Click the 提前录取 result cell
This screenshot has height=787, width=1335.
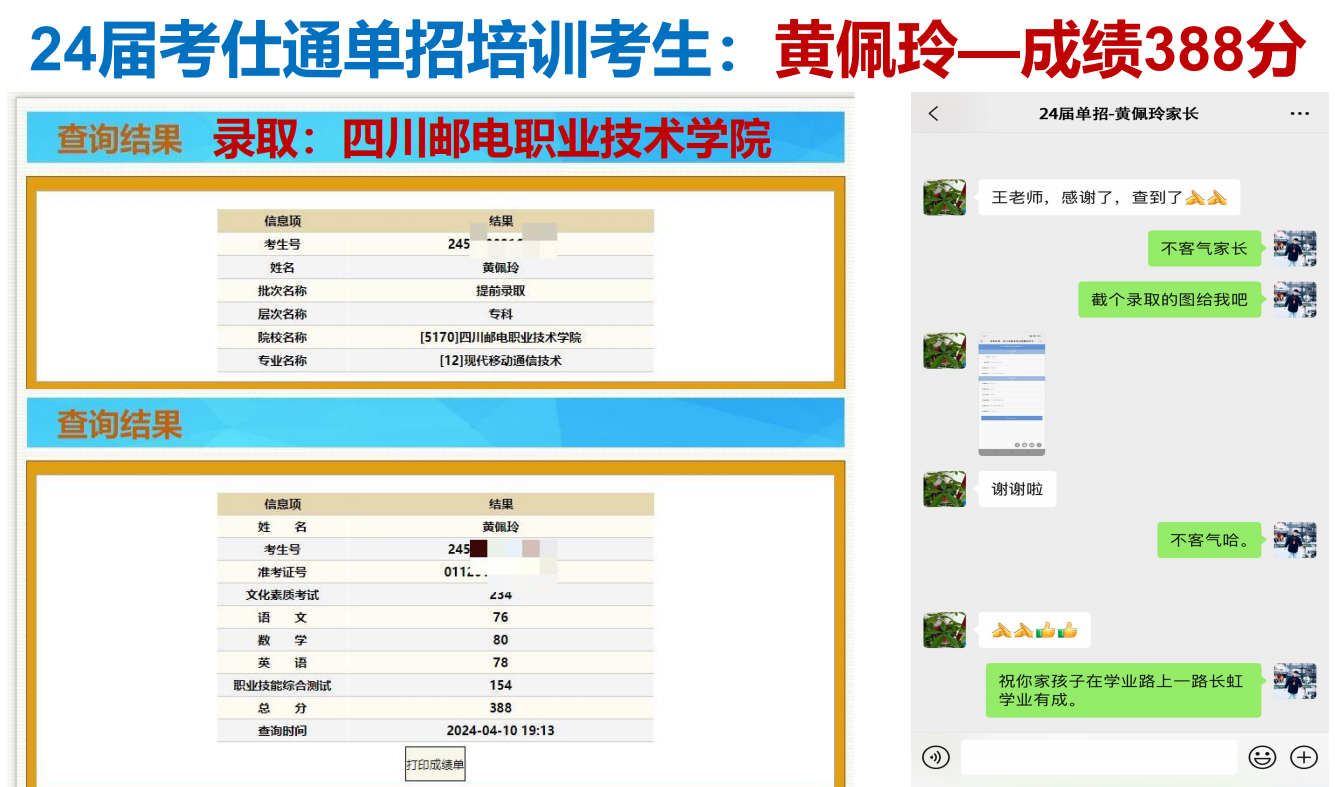(x=500, y=291)
